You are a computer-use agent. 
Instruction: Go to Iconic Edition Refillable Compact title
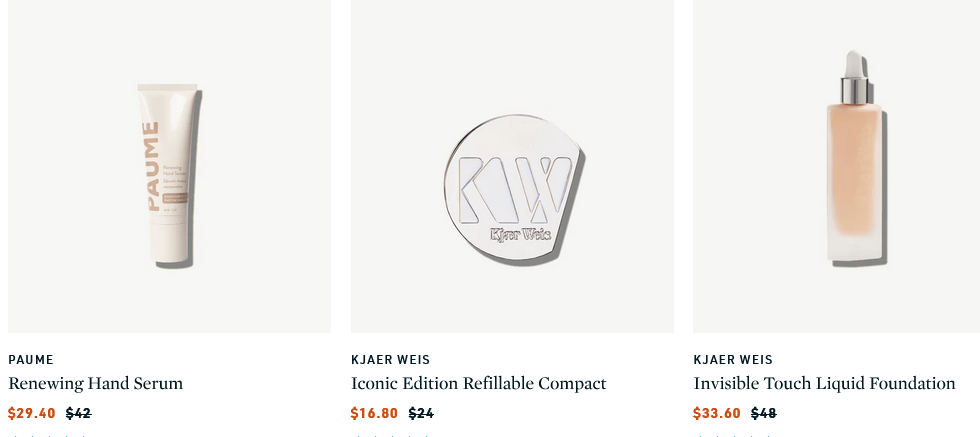tap(478, 383)
